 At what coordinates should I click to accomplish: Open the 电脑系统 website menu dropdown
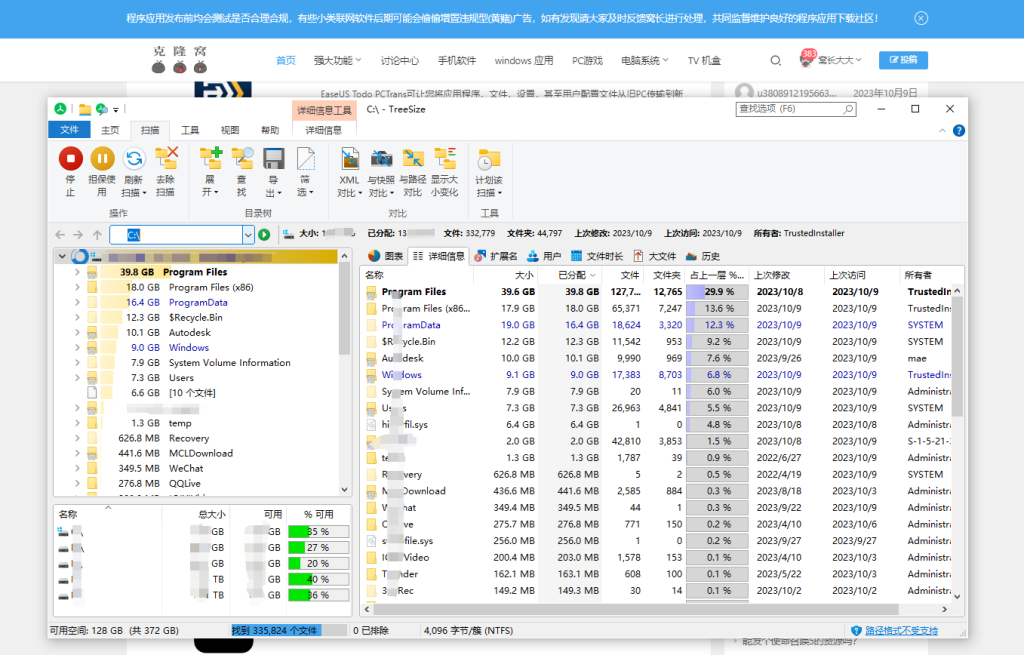645,60
